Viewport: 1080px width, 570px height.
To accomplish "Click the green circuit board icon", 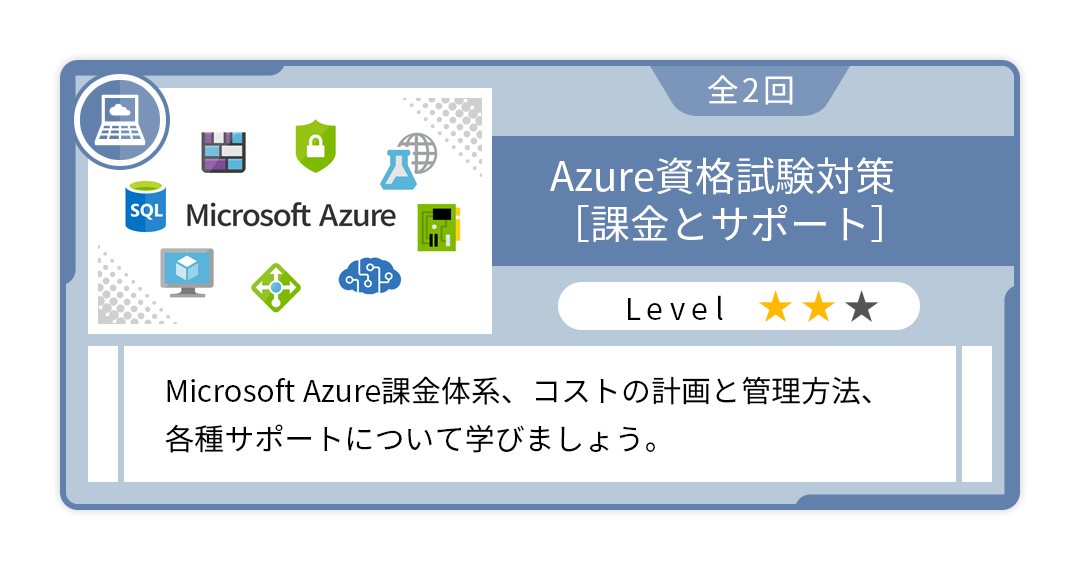I will pyautogui.click(x=439, y=227).
